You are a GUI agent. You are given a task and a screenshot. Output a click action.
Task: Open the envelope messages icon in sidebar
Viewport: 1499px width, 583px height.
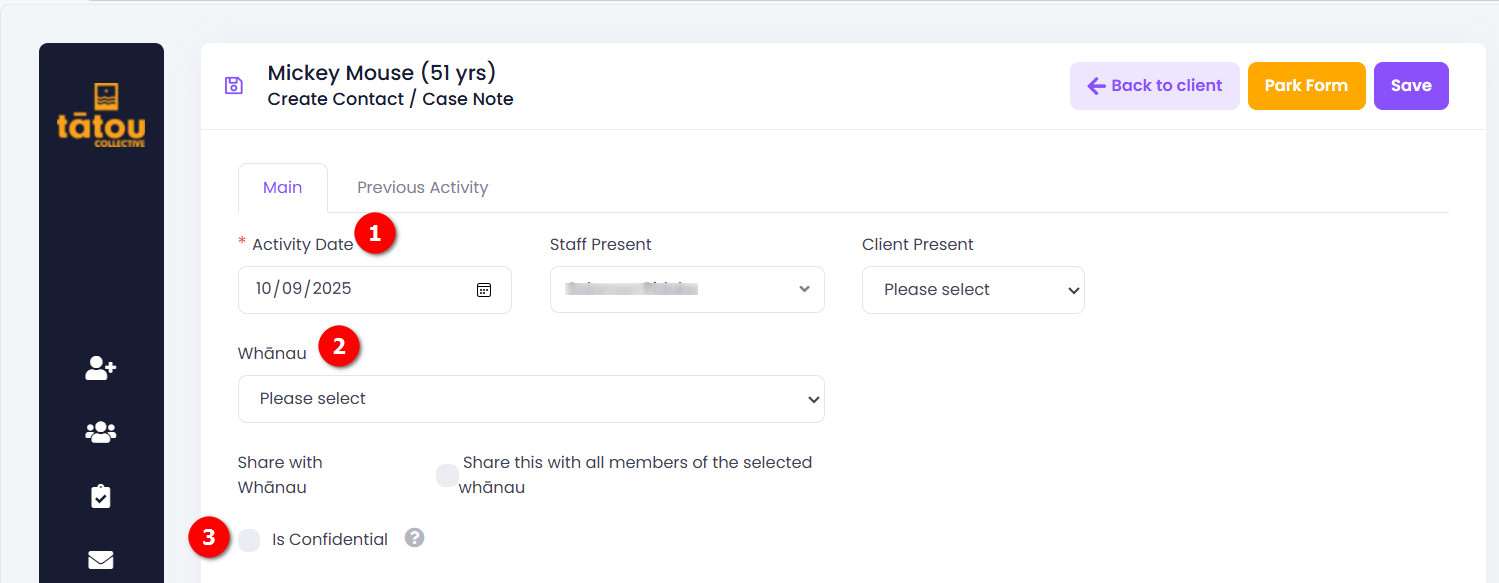click(x=101, y=560)
